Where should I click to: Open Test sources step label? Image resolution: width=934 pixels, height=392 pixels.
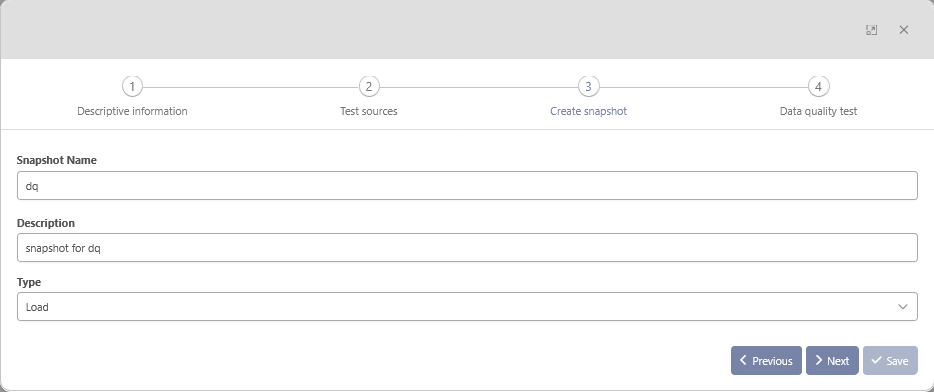point(369,111)
